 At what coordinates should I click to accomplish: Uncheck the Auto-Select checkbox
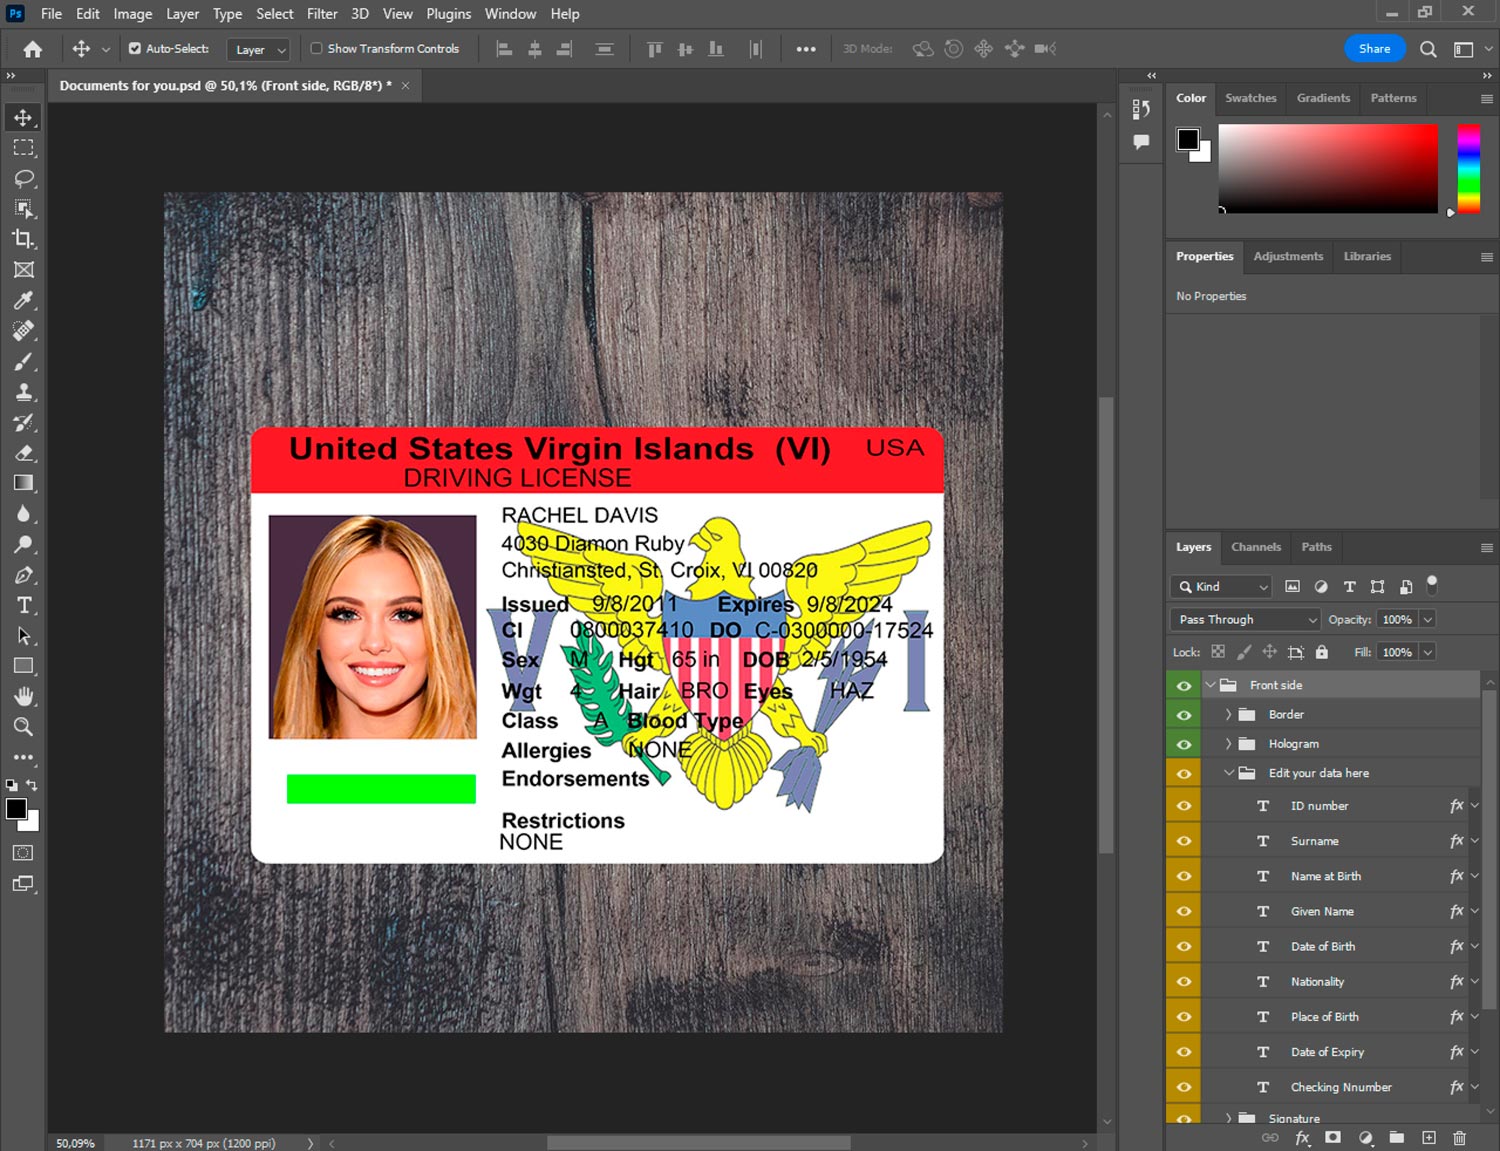pyautogui.click(x=135, y=48)
